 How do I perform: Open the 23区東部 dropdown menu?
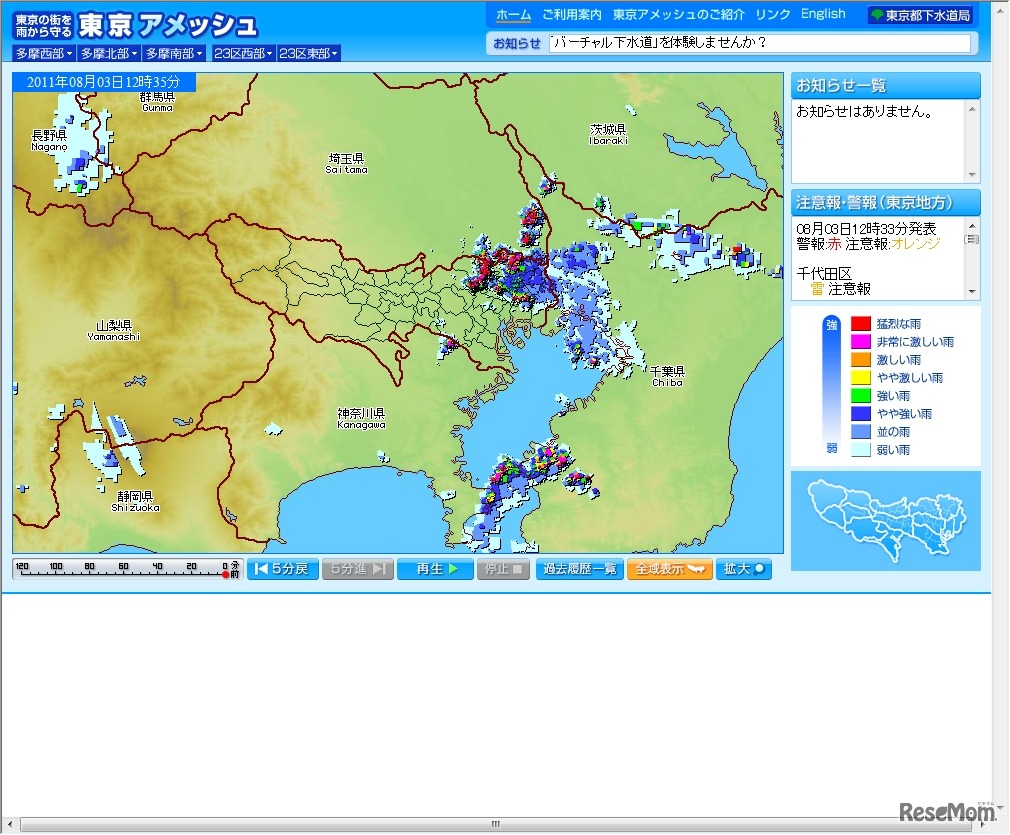tap(309, 54)
